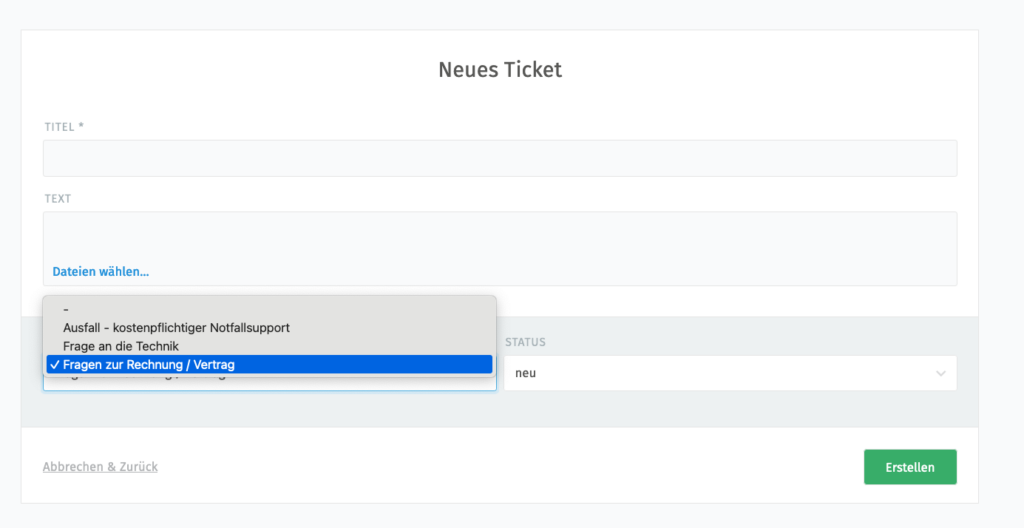Click the "TITEL *" field label
This screenshot has width=1024, height=528.
click(x=64, y=127)
